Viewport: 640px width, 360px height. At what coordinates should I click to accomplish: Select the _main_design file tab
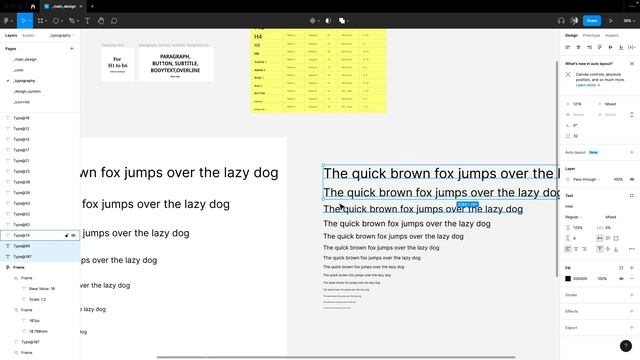click(63, 7)
